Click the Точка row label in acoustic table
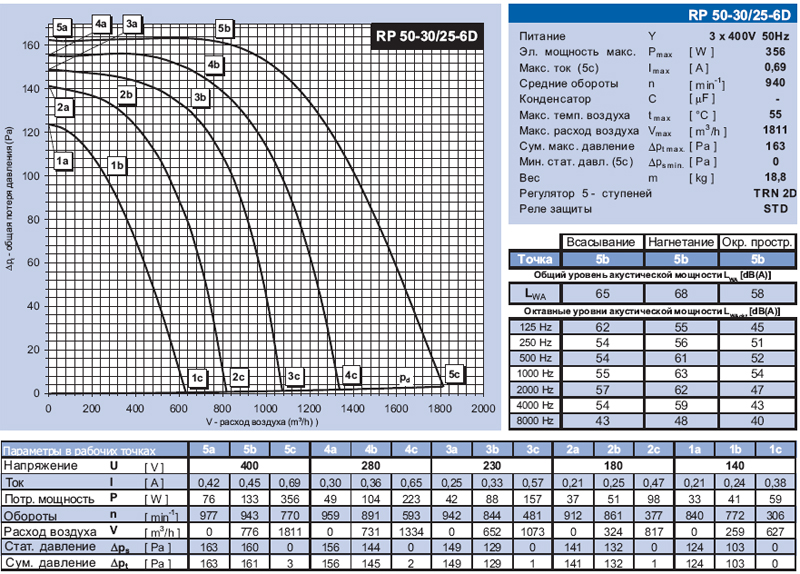 [x=535, y=258]
